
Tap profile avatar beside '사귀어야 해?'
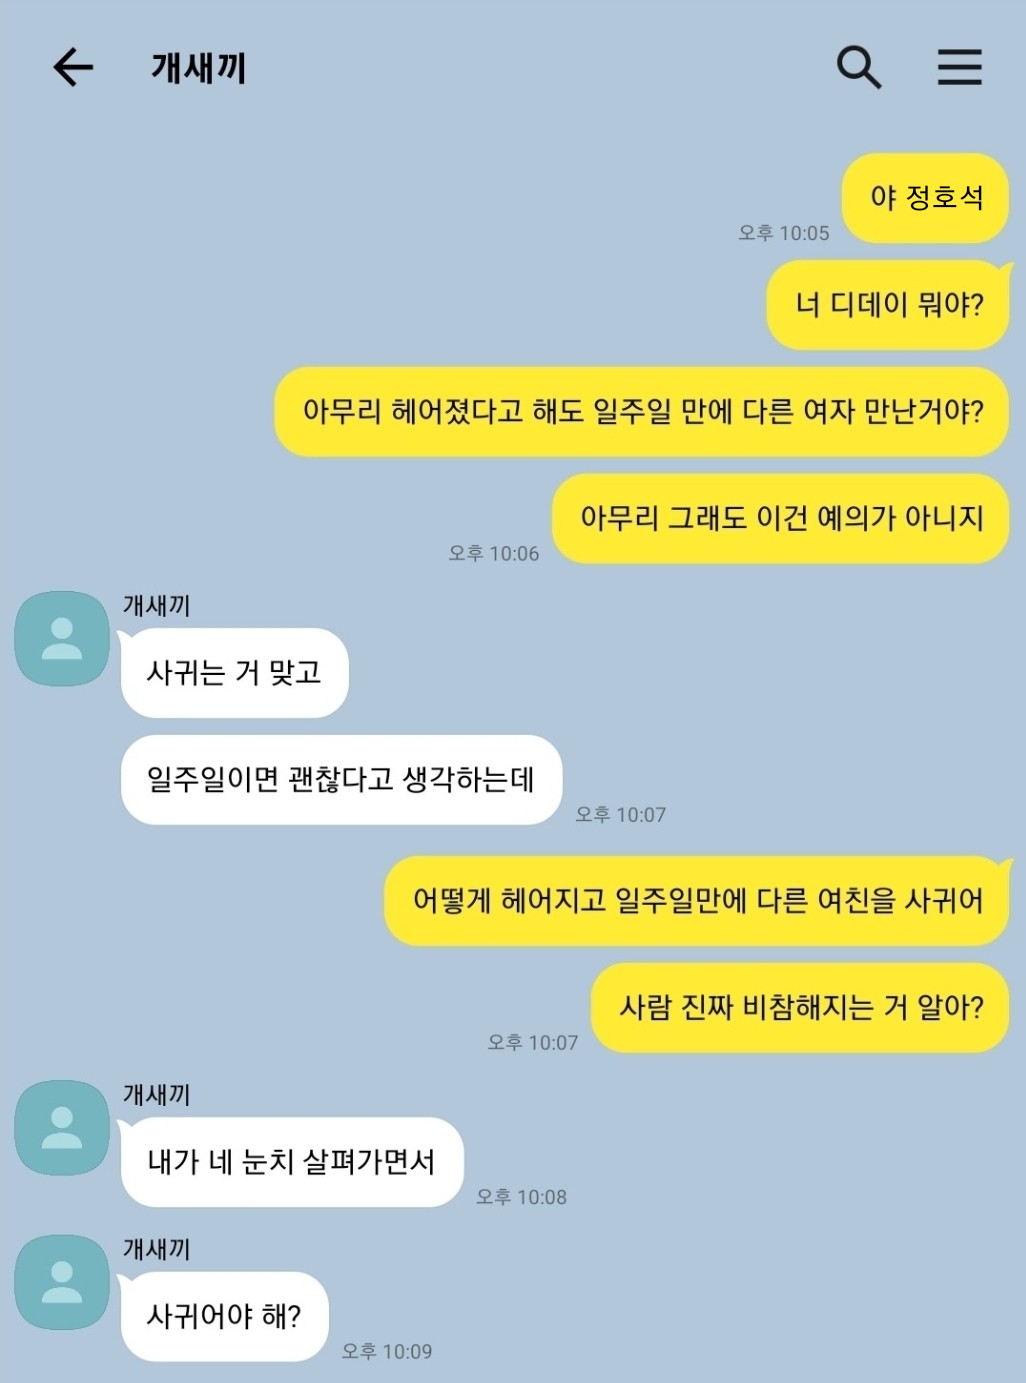pyautogui.click(x=62, y=1282)
